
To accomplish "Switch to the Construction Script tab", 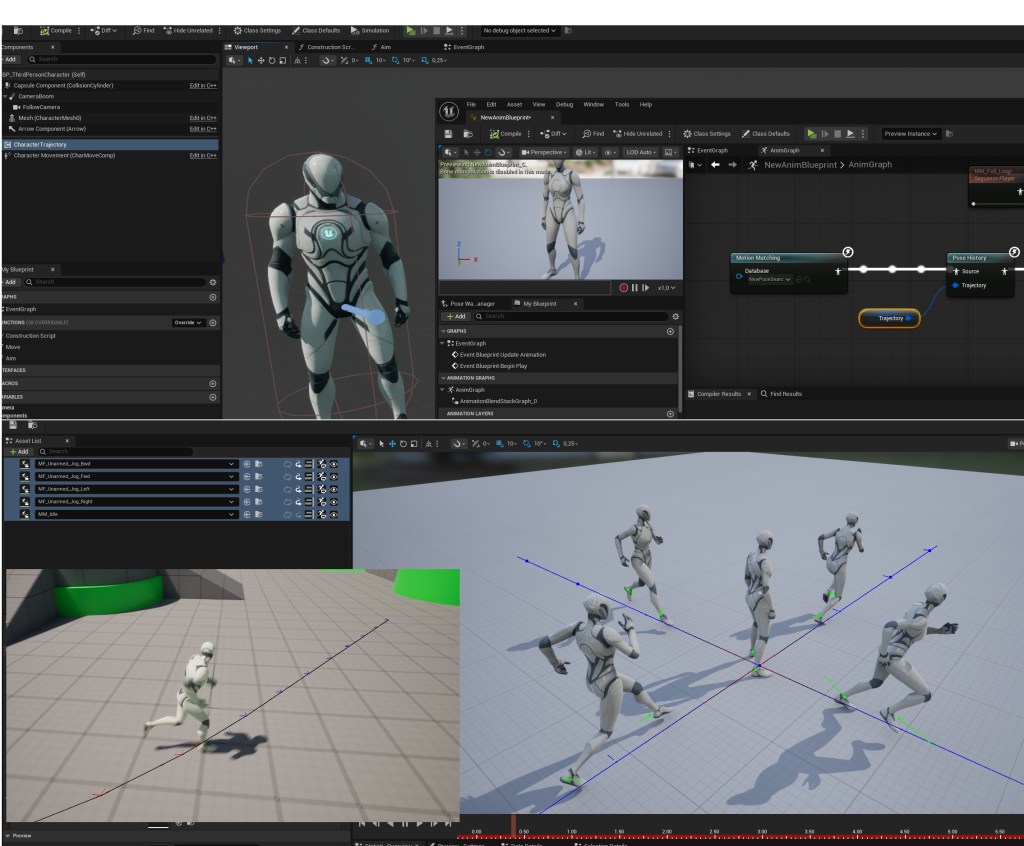I will 329,47.
